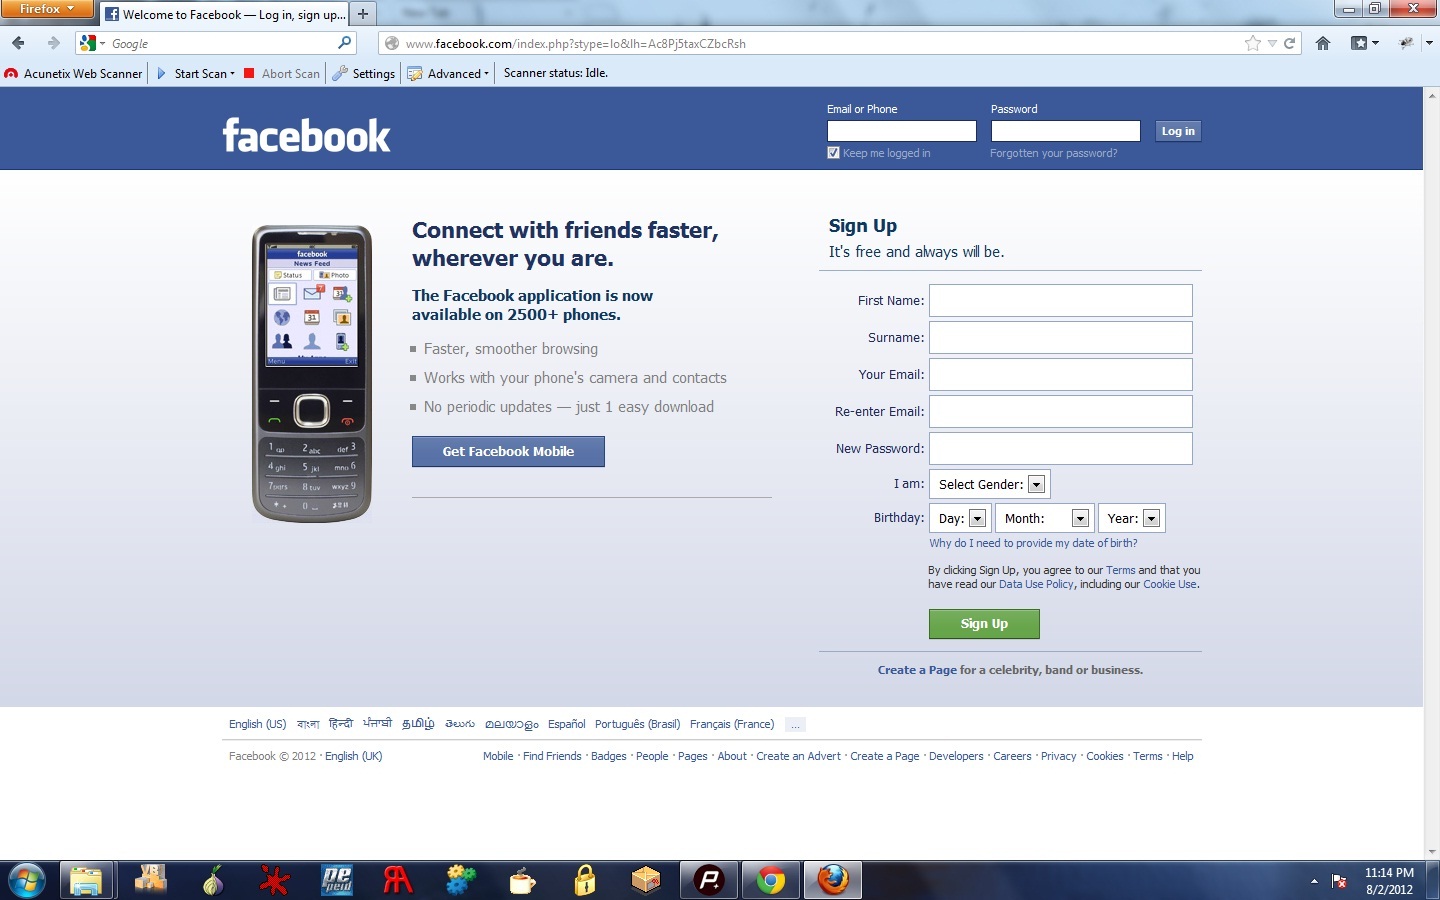
Task: Open a new tab with plus button
Action: click(363, 14)
